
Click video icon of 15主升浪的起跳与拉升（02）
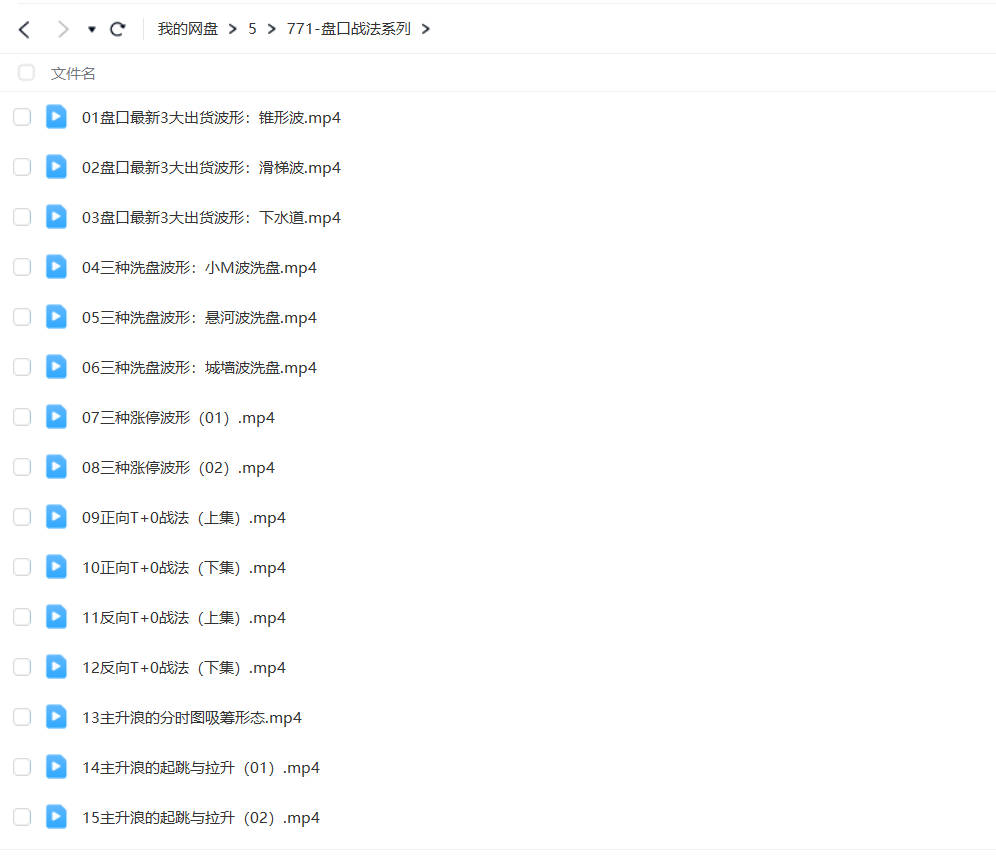(56, 817)
